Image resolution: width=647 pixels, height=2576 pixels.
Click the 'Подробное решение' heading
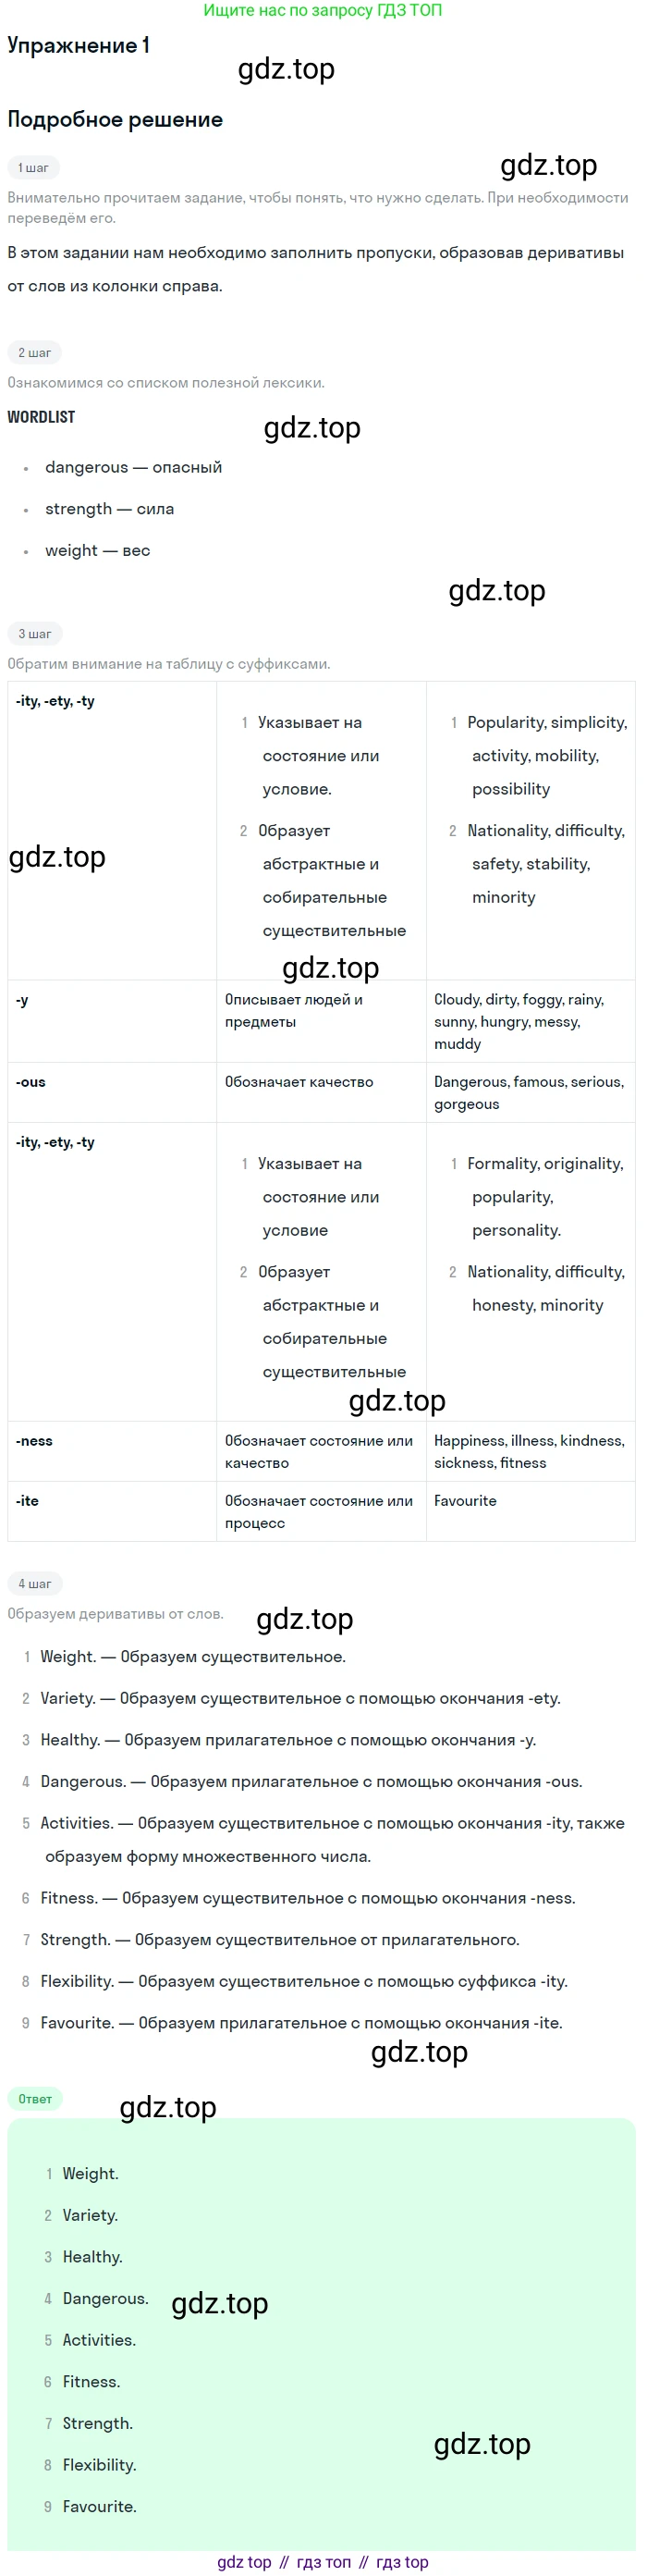pos(115,119)
